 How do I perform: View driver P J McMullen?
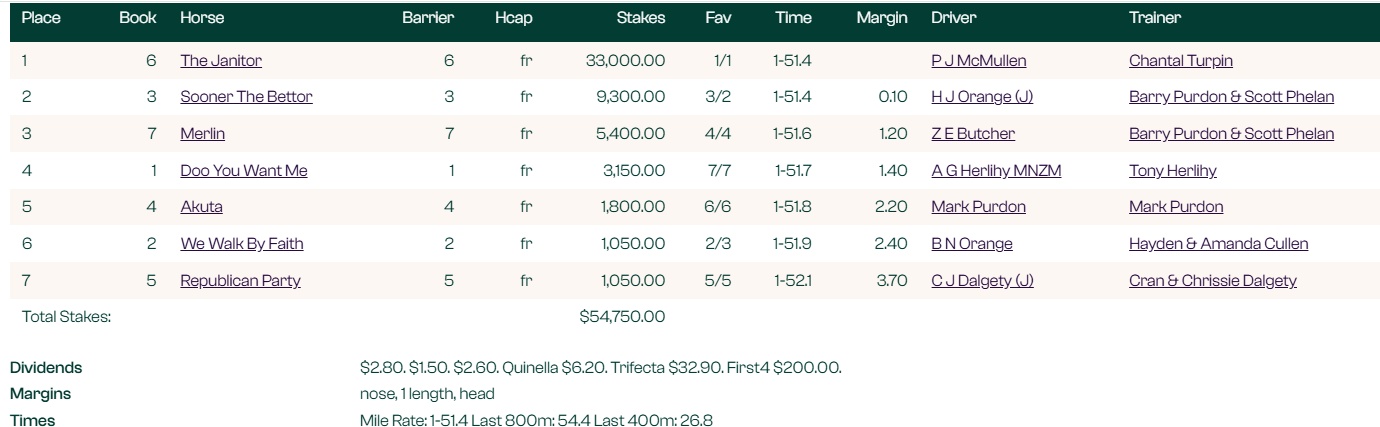978,61
